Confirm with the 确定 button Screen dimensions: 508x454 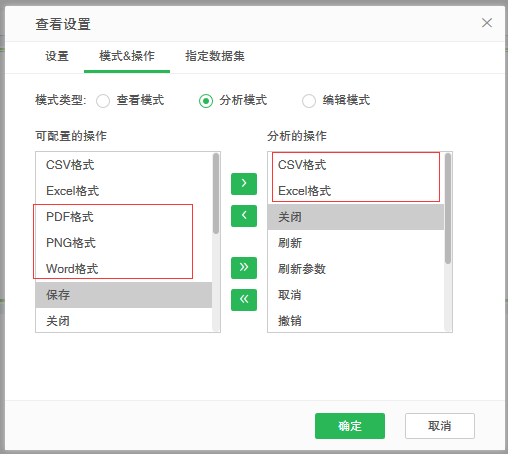coord(350,426)
